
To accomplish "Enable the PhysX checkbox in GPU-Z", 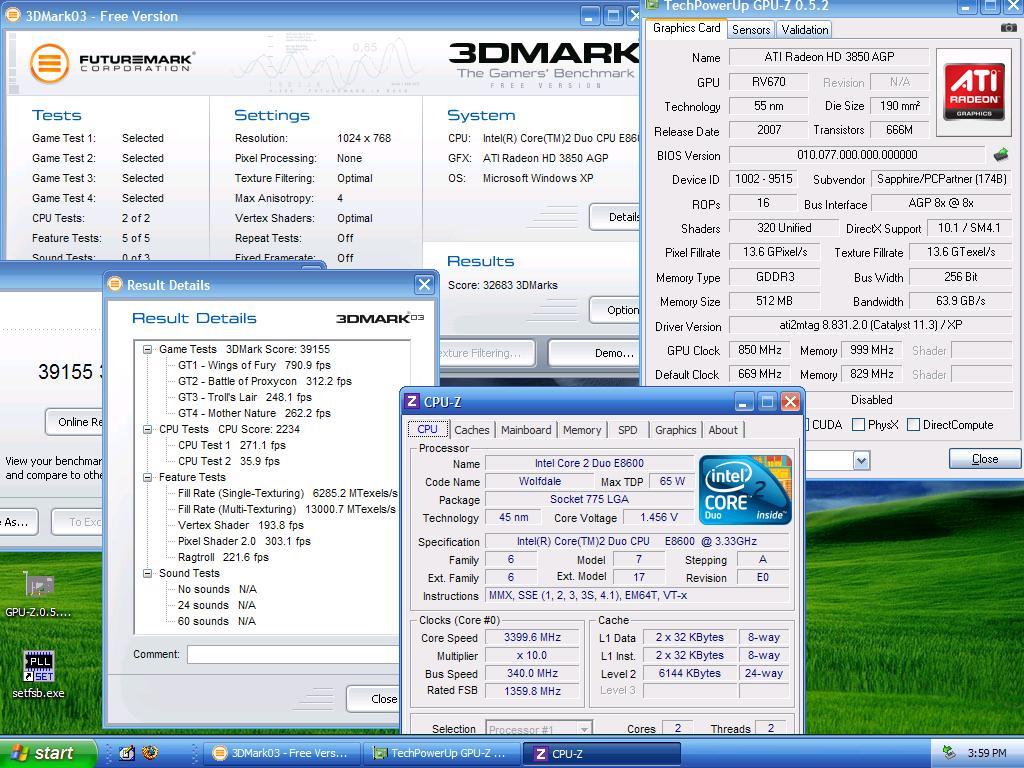I will click(859, 424).
